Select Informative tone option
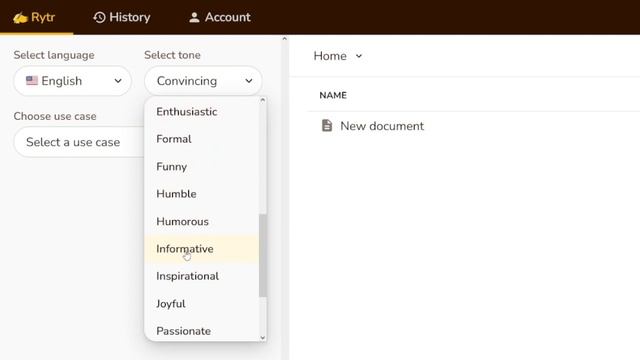This screenshot has width=640, height=360. pos(202,249)
